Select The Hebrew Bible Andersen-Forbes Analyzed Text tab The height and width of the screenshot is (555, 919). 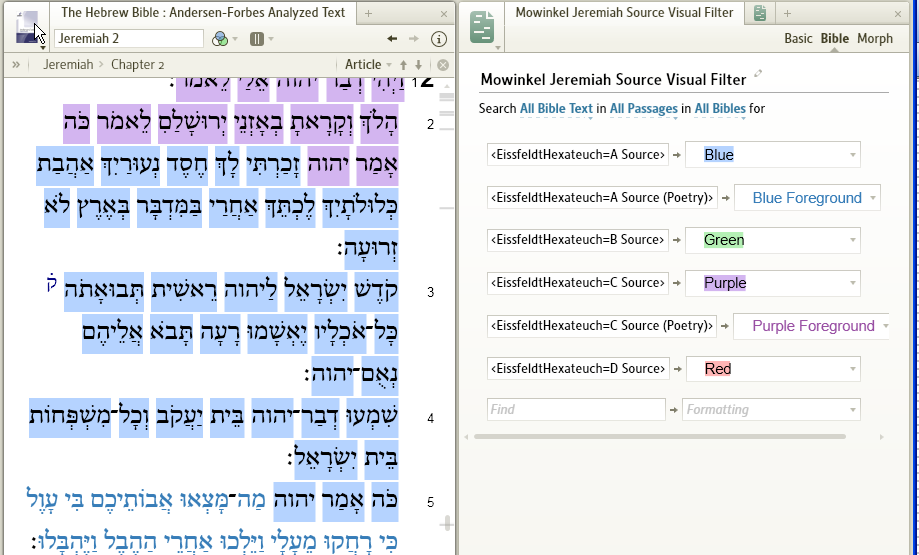coord(203,12)
